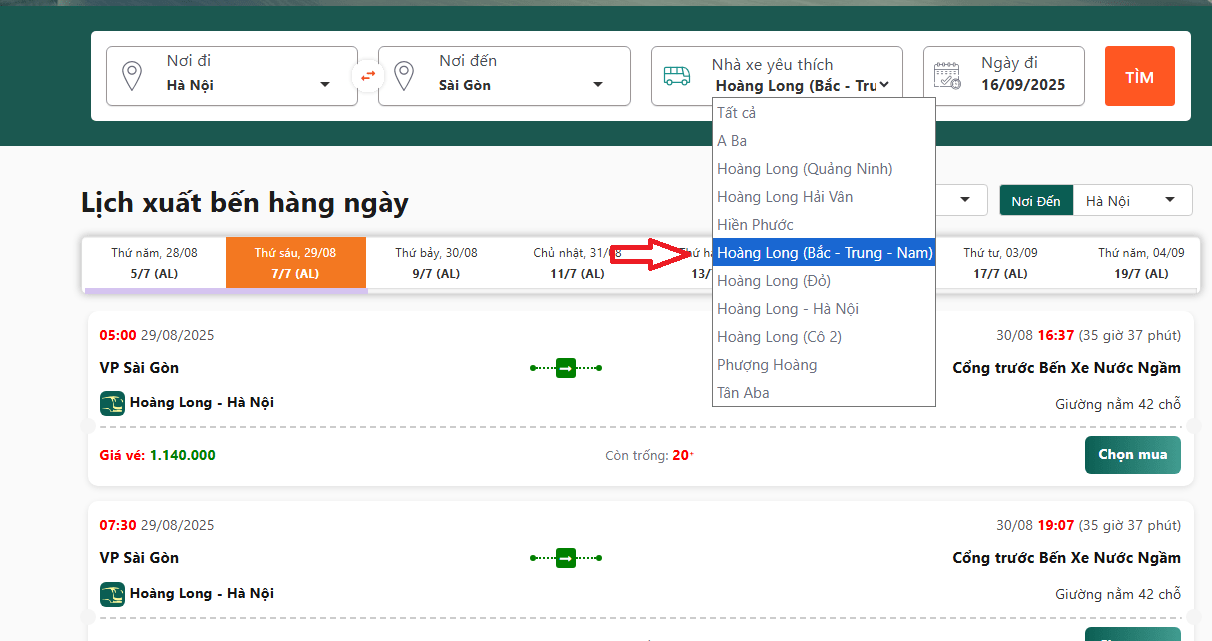The image size is (1212, 641).
Task: Click Chọn mua for the 05:00 trip
Action: coord(1132,455)
